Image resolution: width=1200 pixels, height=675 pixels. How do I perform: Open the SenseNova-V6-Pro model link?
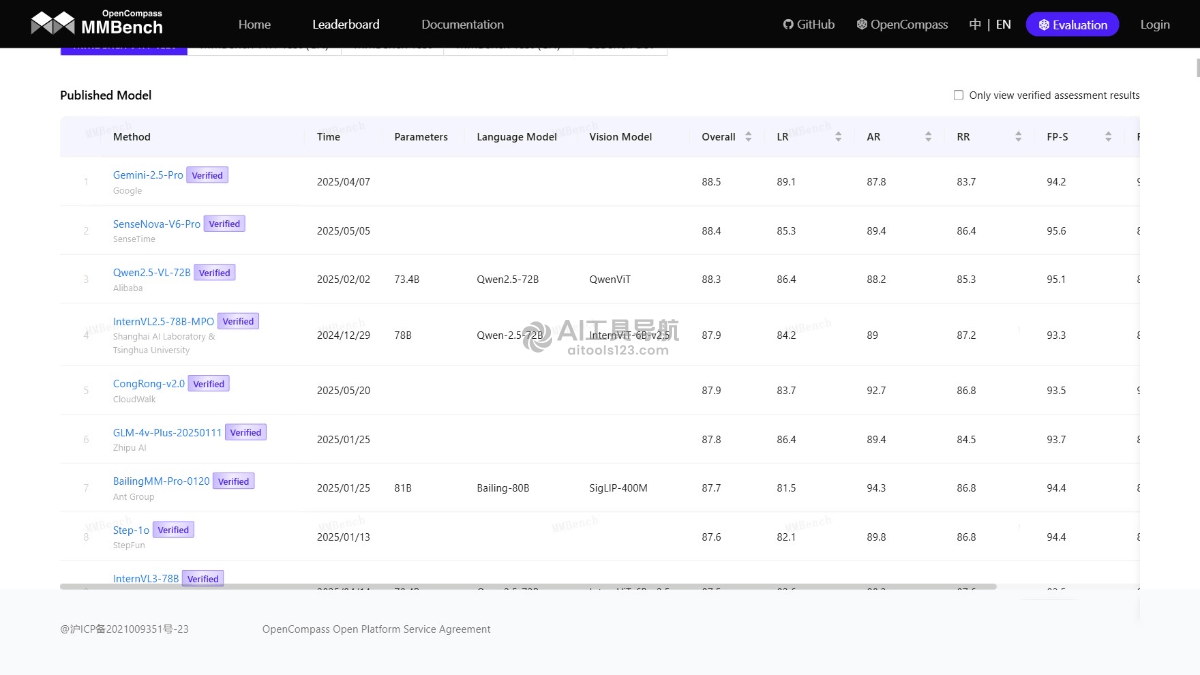(157, 224)
